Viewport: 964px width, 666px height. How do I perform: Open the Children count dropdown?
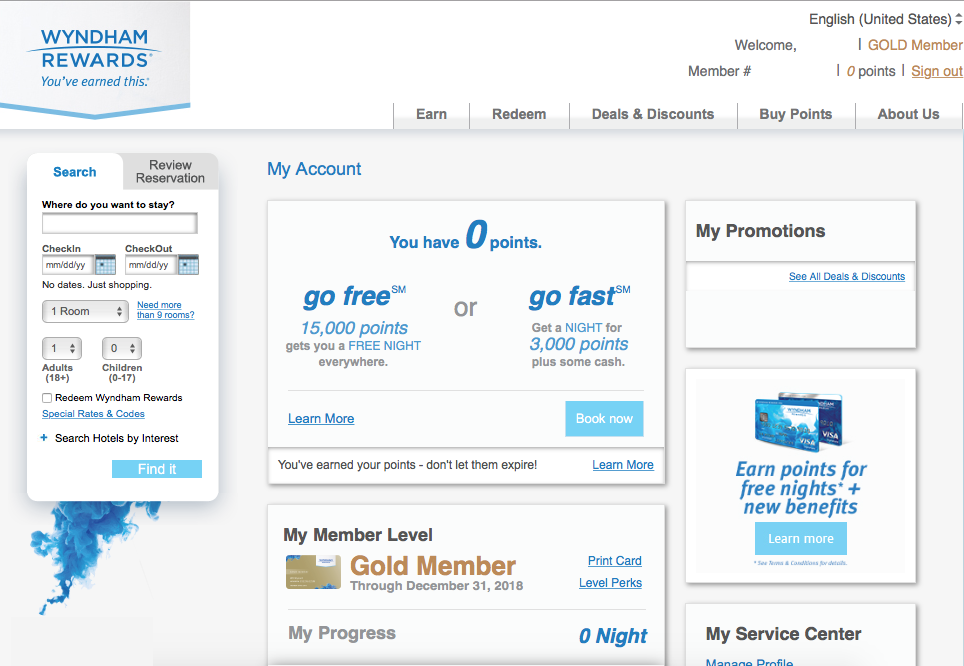click(122, 349)
